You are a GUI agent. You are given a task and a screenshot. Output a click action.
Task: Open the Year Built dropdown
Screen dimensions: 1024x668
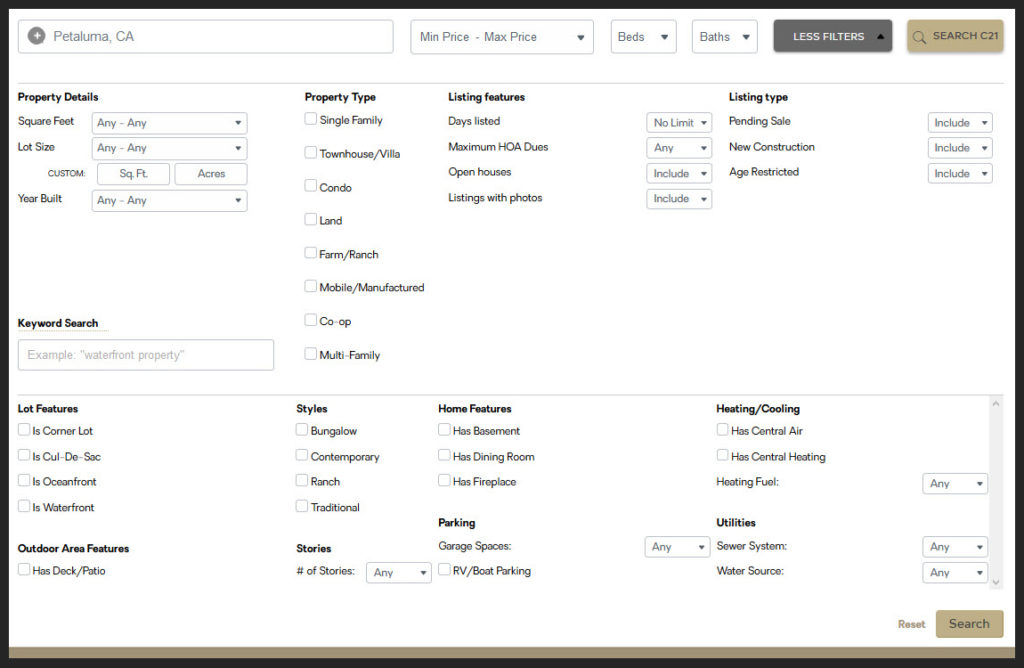[169, 200]
